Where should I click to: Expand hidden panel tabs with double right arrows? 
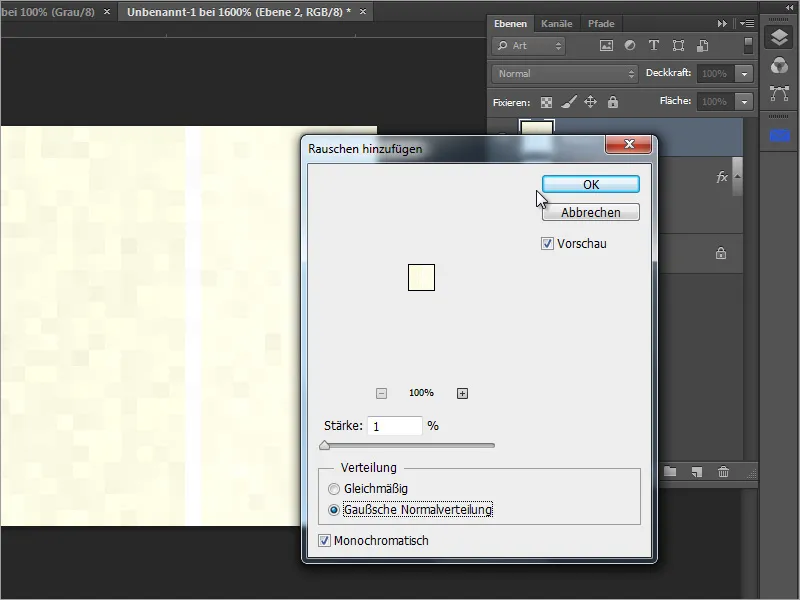click(722, 23)
